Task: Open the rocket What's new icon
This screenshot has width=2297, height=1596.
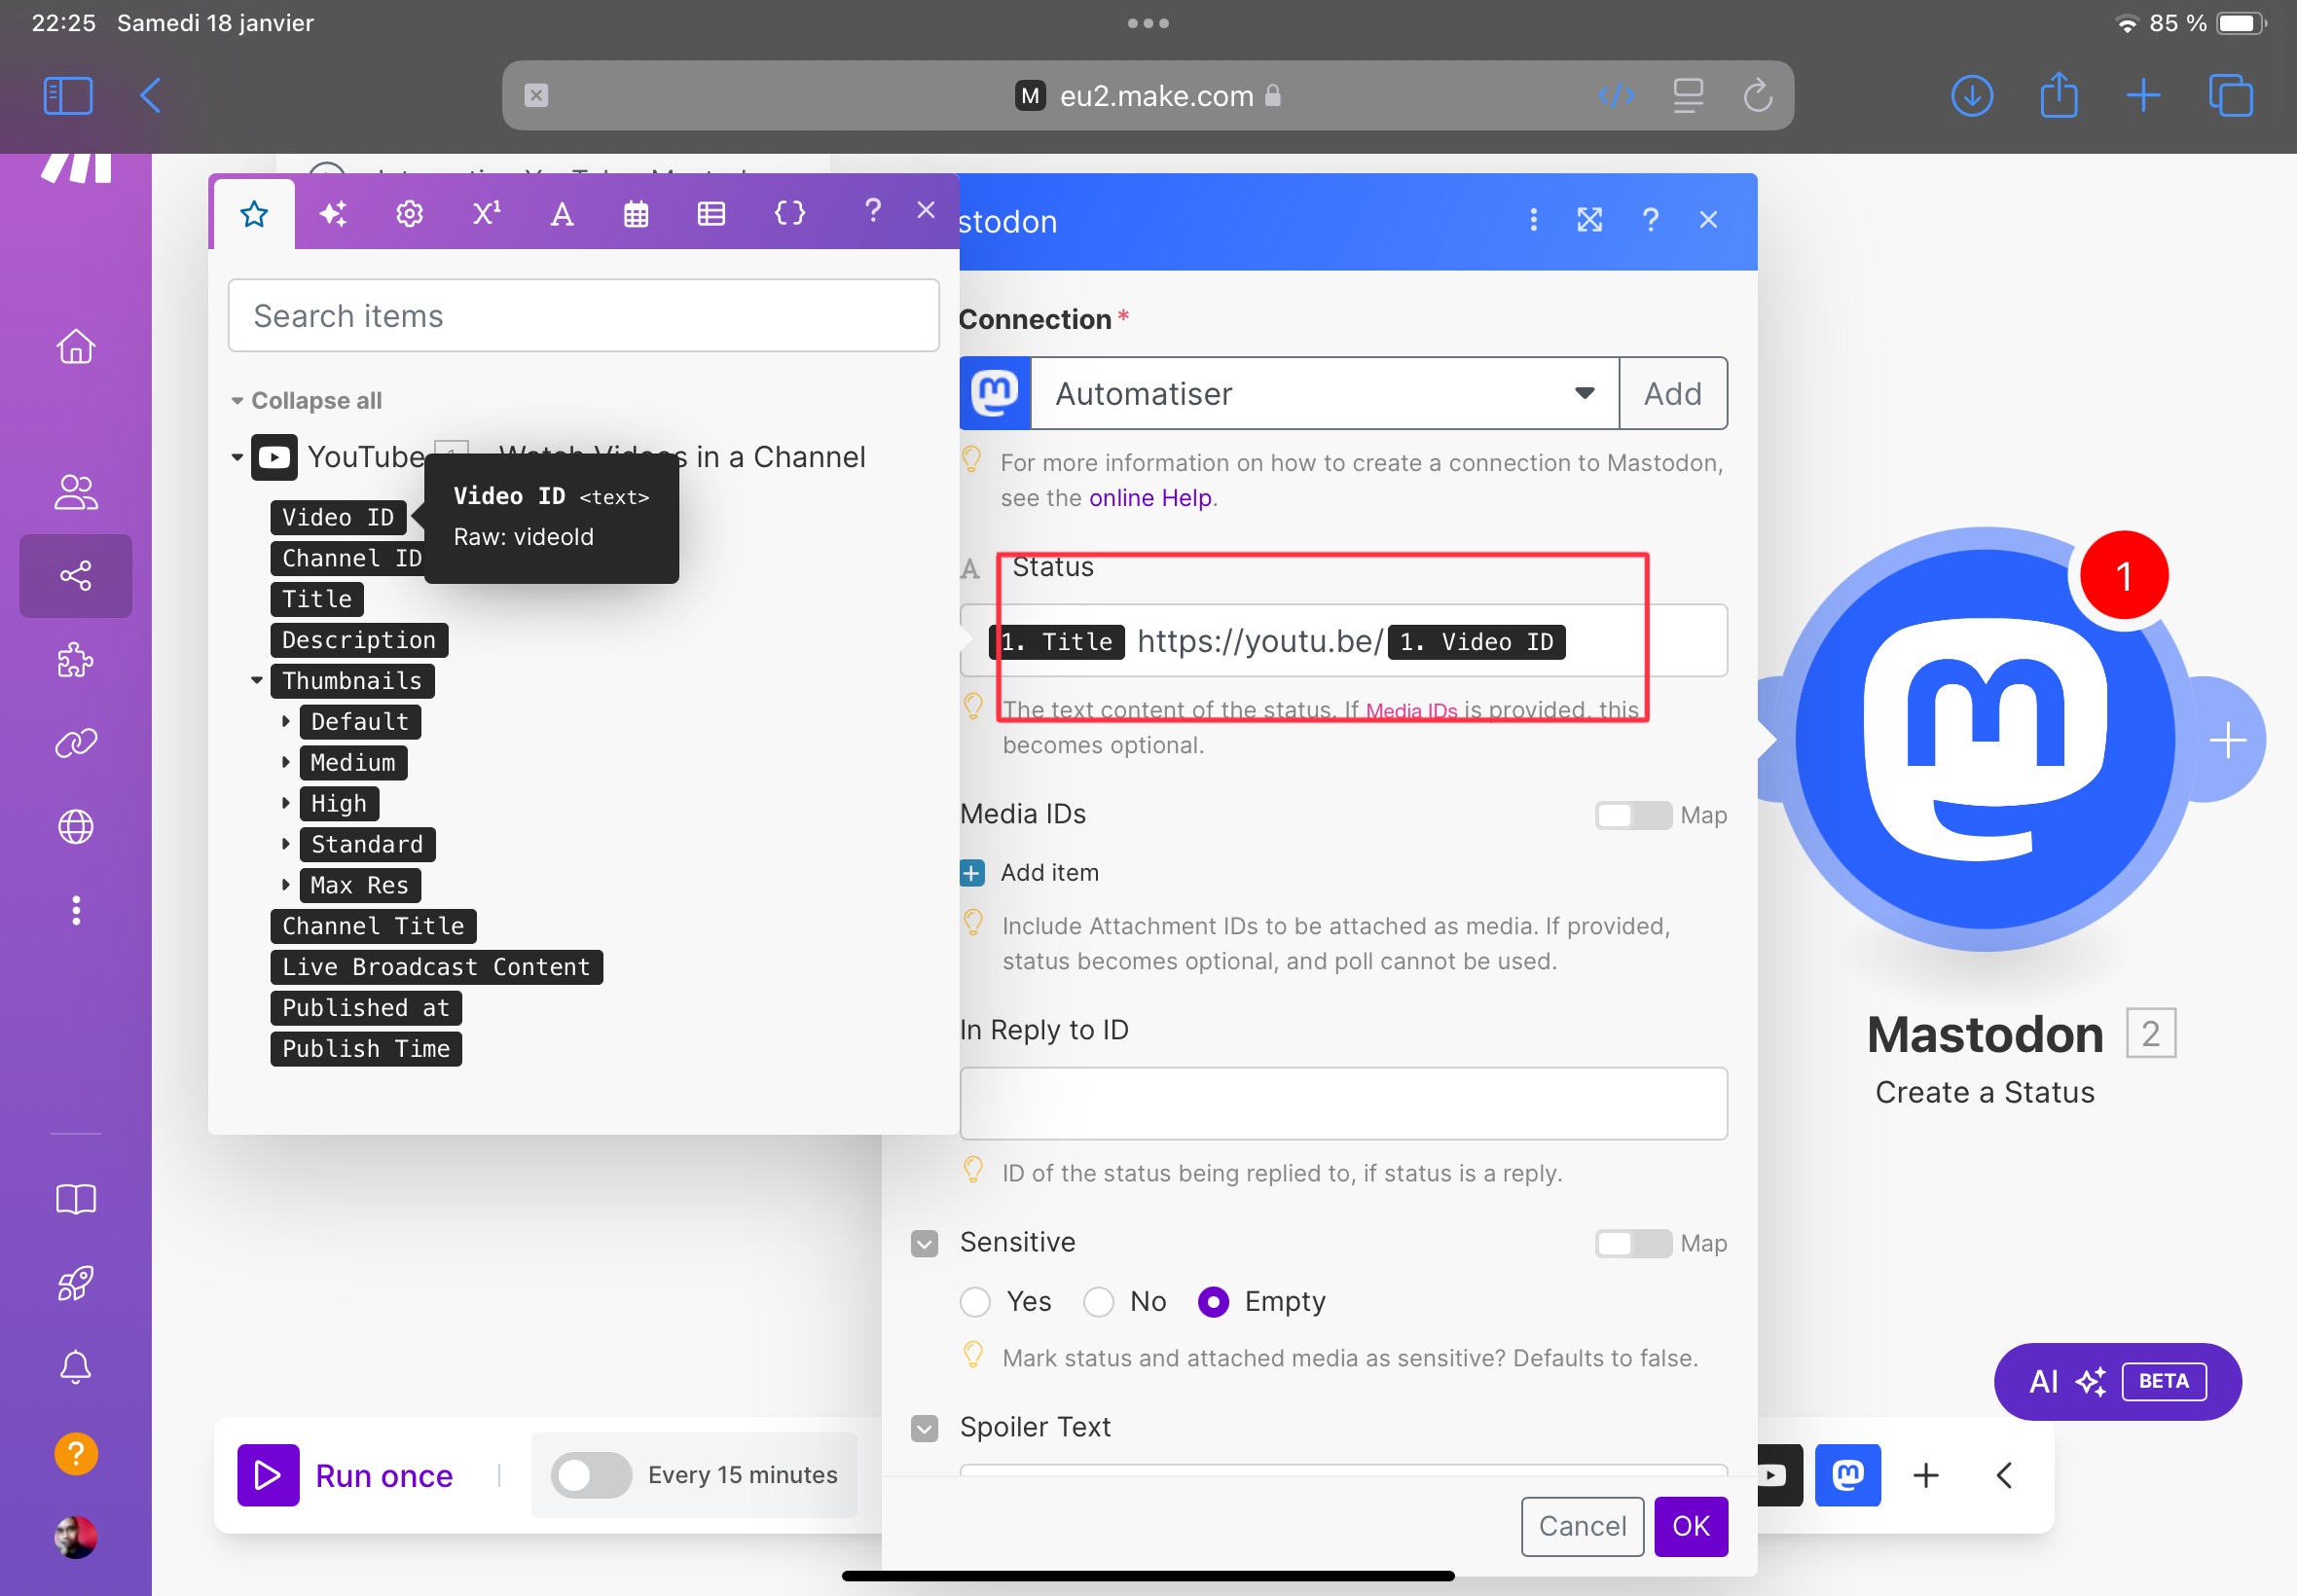Action: tap(76, 1283)
